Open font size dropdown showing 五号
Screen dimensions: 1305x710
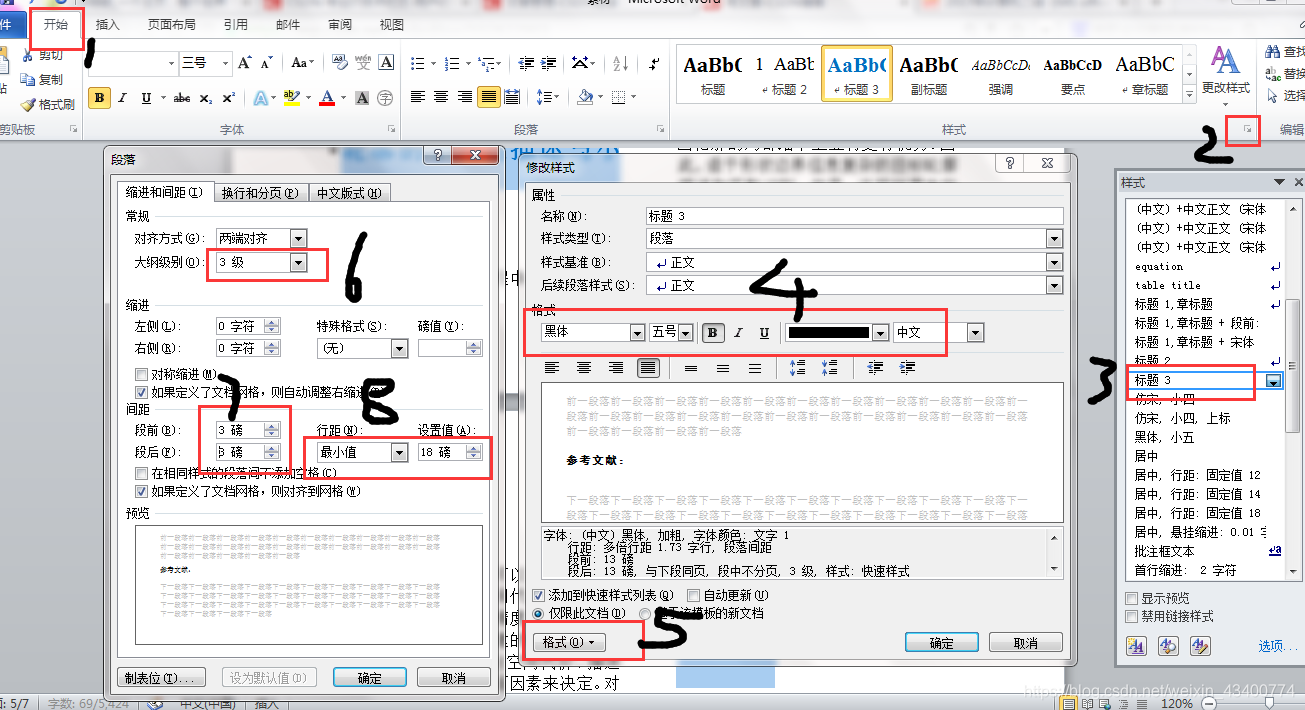tap(686, 333)
